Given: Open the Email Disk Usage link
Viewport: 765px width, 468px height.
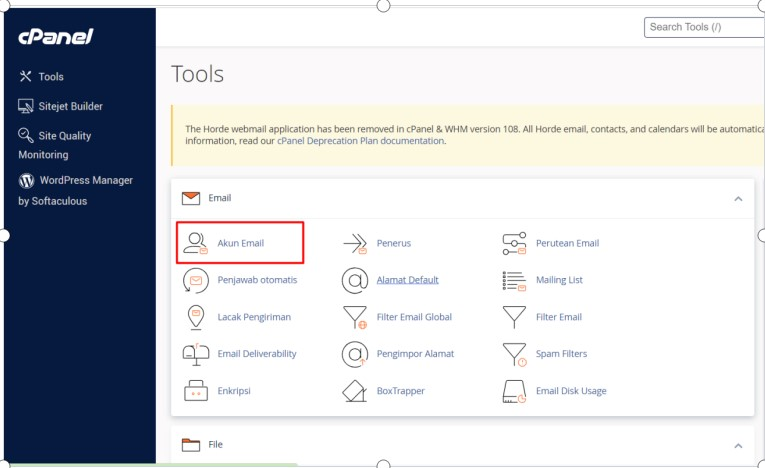Looking at the screenshot, I should pos(571,391).
